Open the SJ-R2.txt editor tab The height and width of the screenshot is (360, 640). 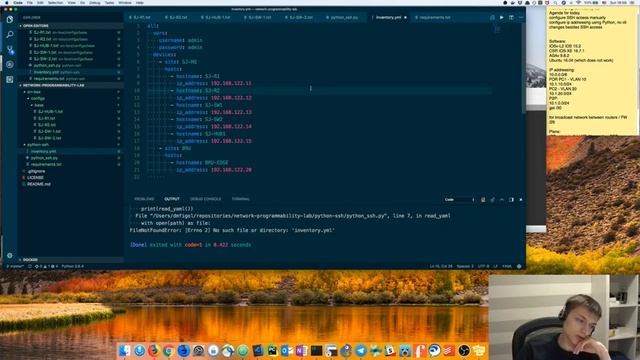pyautogui.click(x=178, y=18)
